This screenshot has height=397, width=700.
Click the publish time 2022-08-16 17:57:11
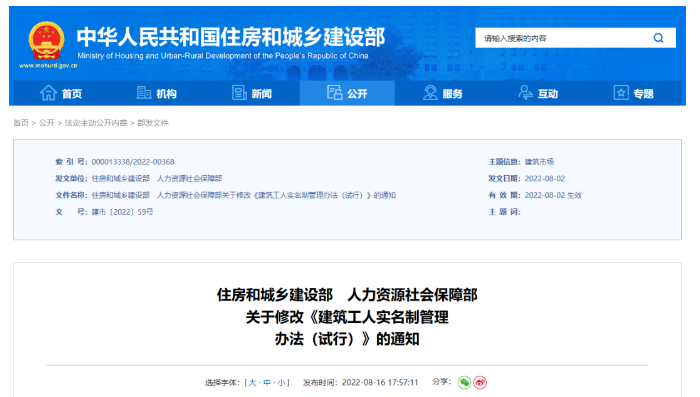pyautogui.click(x=380, y=382)
